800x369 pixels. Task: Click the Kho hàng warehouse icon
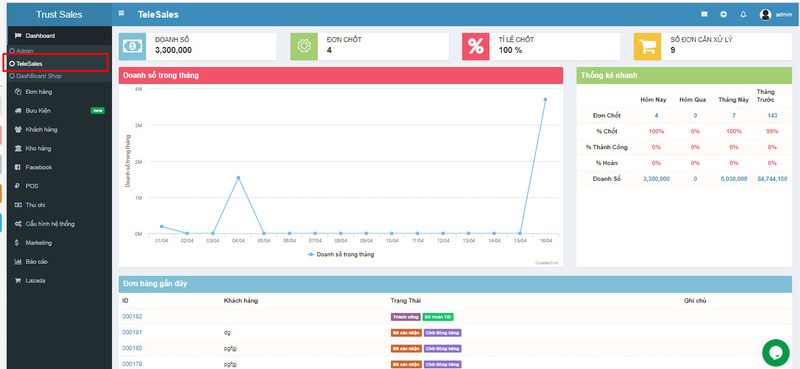[18, 149]
